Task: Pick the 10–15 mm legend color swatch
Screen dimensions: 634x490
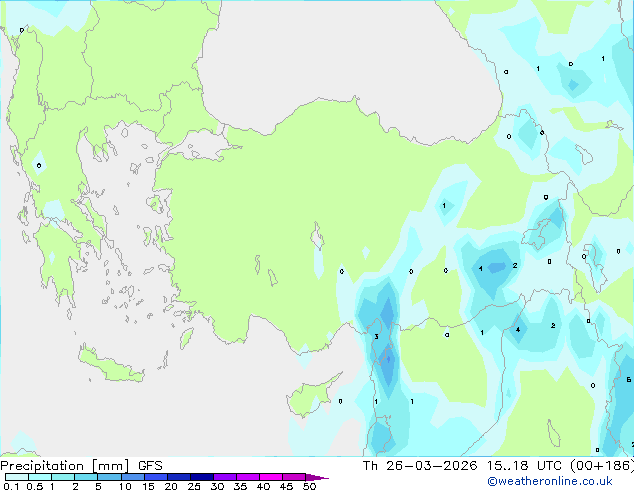Action: pyautogui.click(x=133, y=477)
